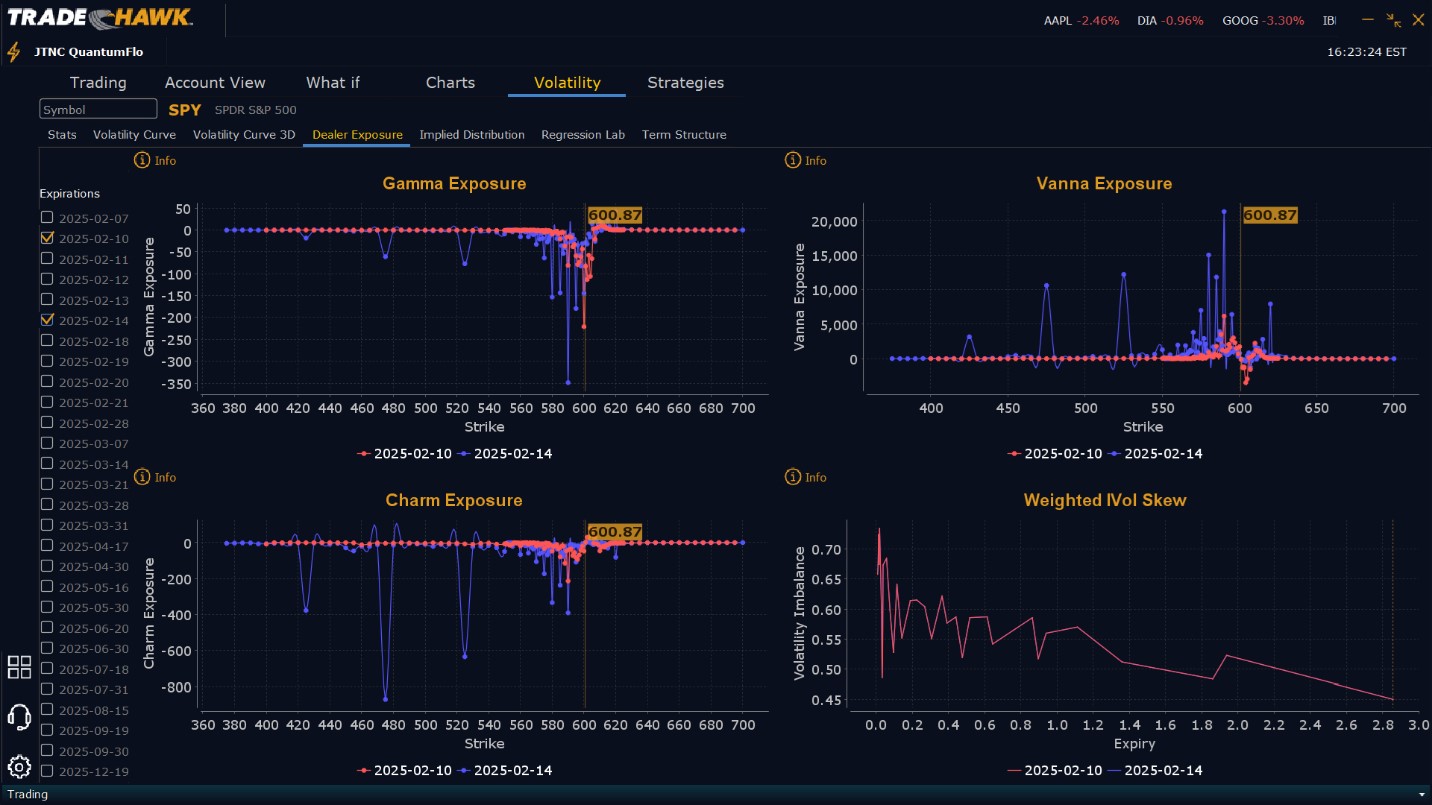Uncheck the 2025-02-14 expiration checkbox
1432x805 pixels.
(x=47, y=320)
